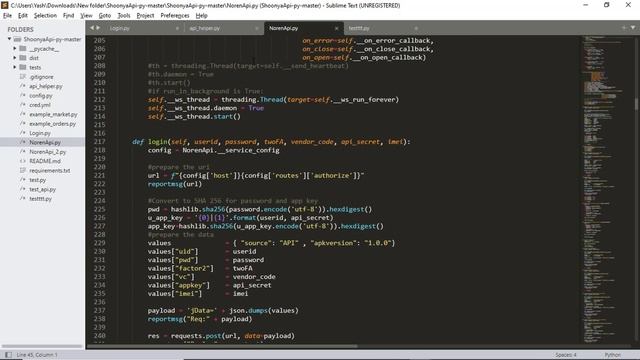Open the Goto menu
The image size is (640, 360).
point(105,16)
